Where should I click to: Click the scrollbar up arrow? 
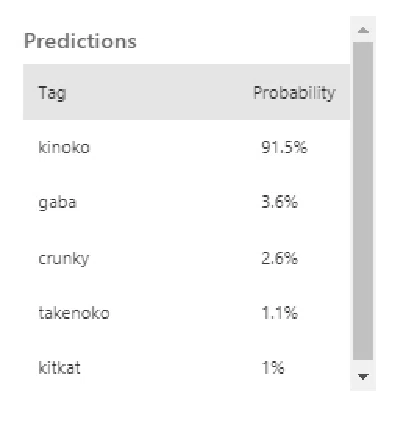[363, 30]
